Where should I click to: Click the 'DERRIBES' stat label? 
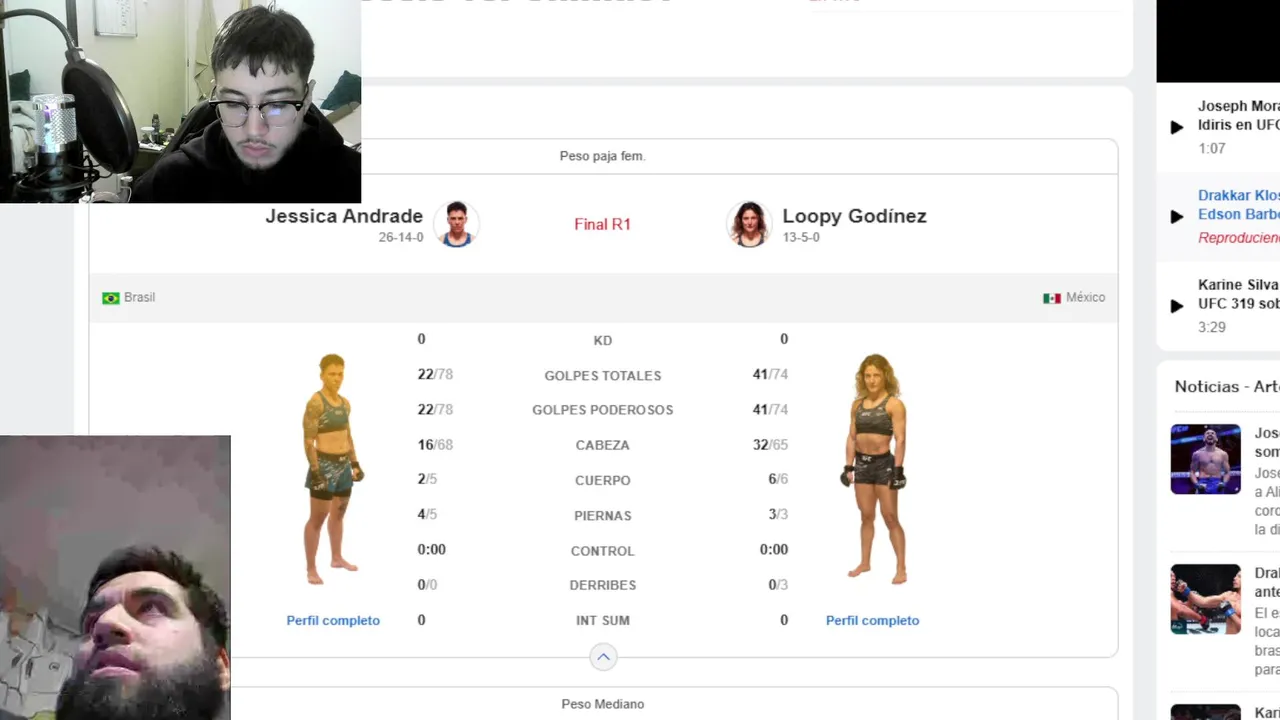tap(602, 585)
